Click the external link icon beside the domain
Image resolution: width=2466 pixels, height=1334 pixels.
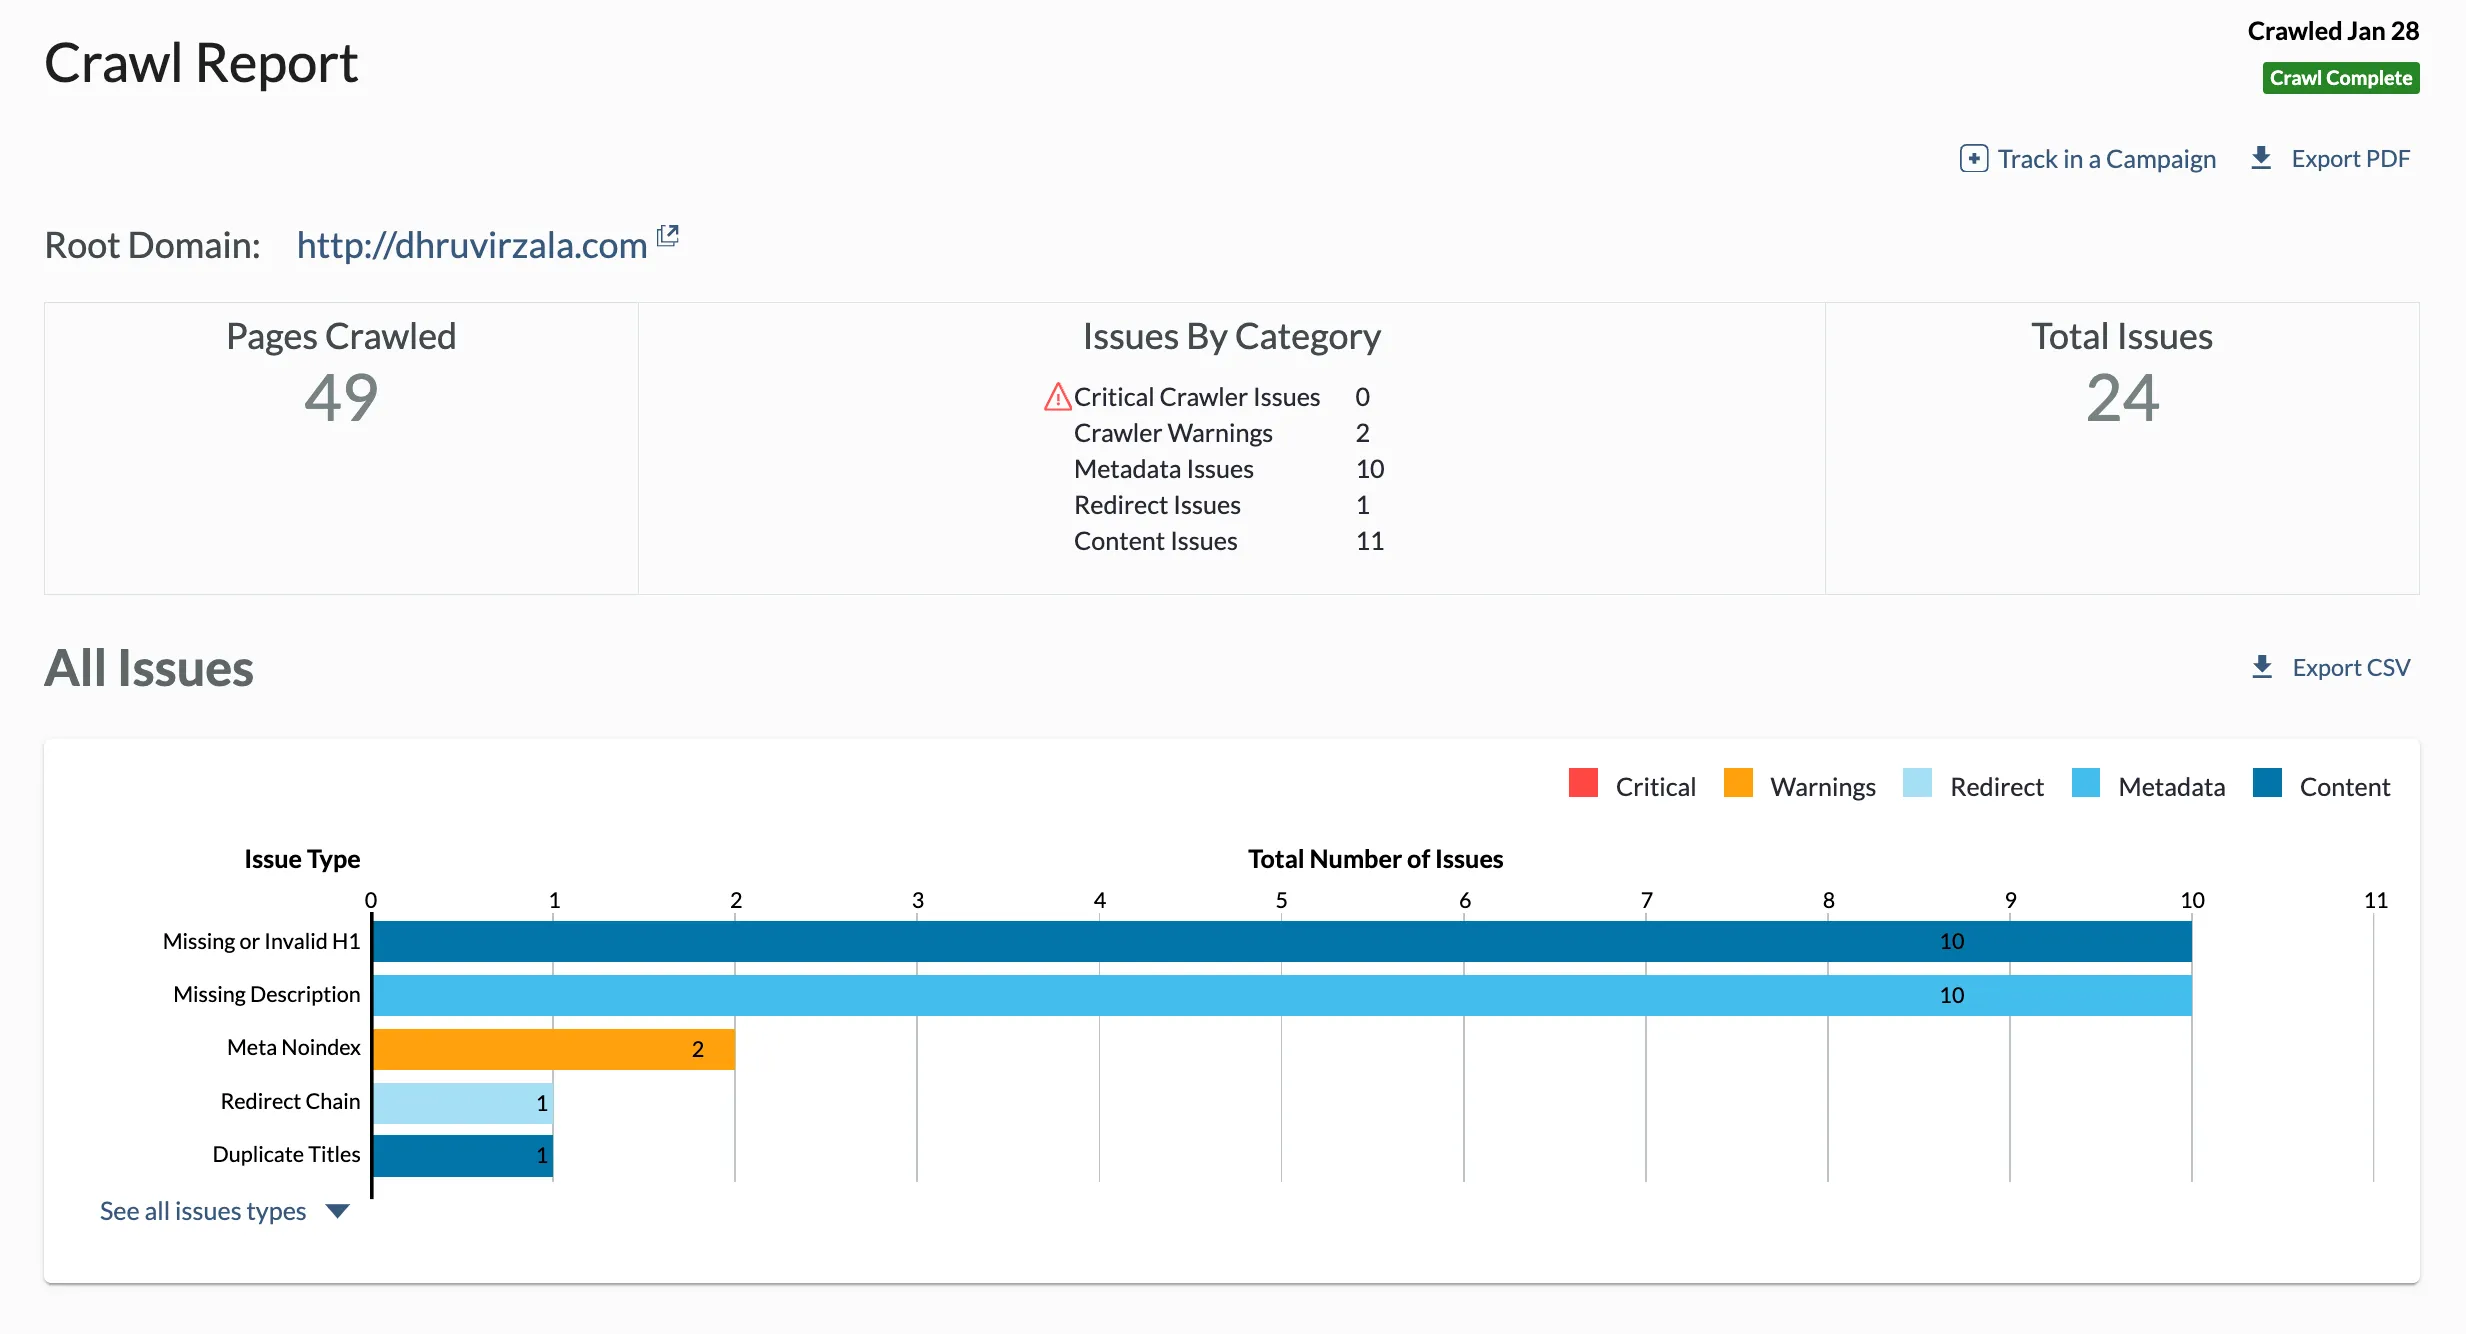click(668, 236)
